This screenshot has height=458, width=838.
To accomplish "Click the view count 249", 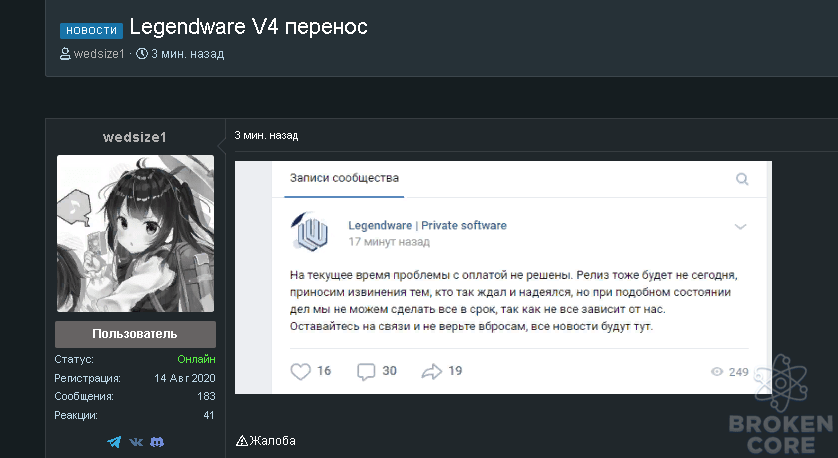I will [x=739, y=372].
